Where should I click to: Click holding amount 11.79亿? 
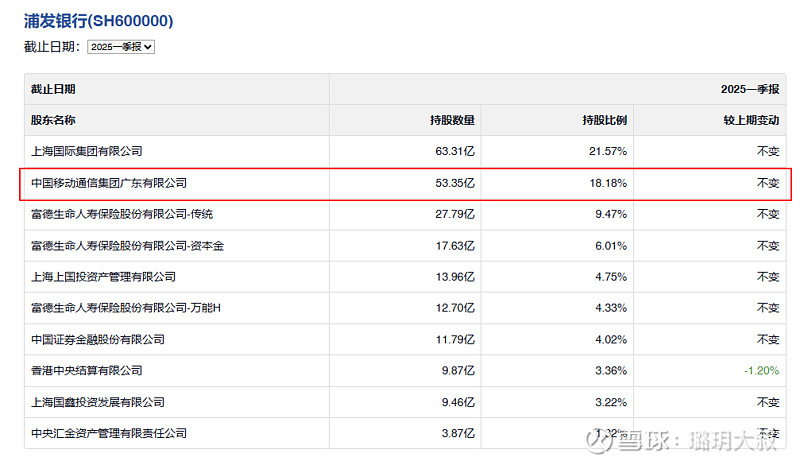coord(455,339)
